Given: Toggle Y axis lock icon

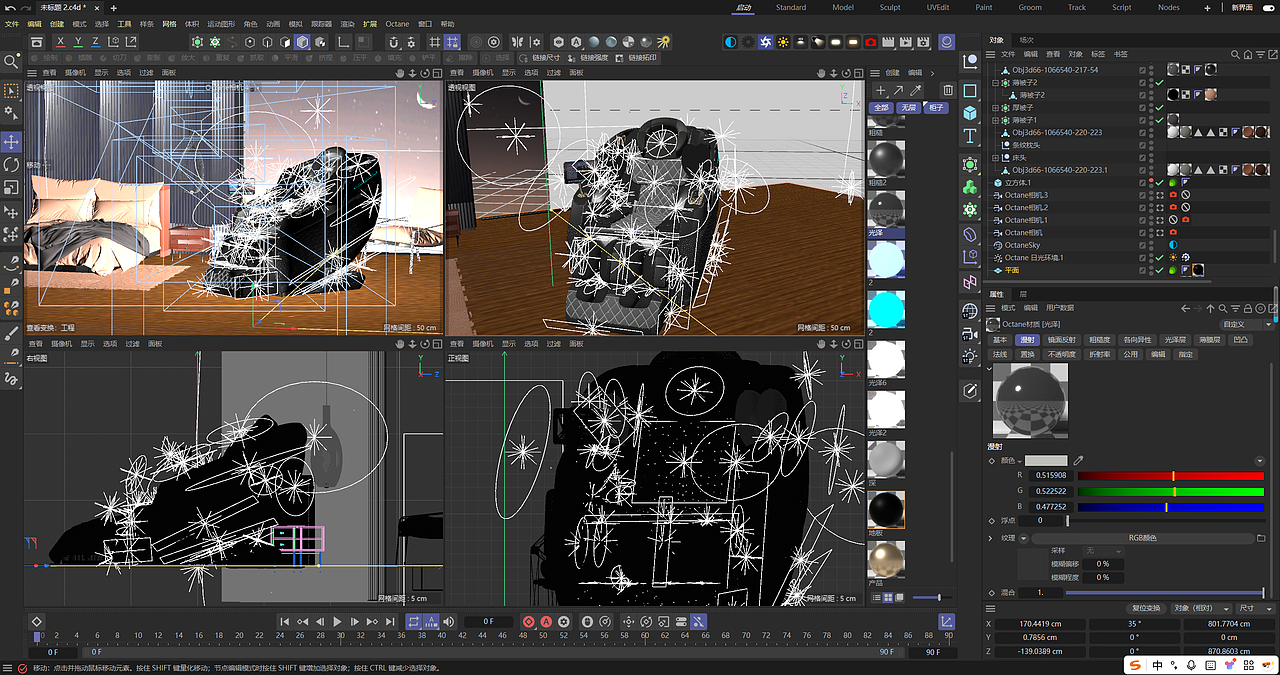Looking at the screenshot, I should pos(78,42).
